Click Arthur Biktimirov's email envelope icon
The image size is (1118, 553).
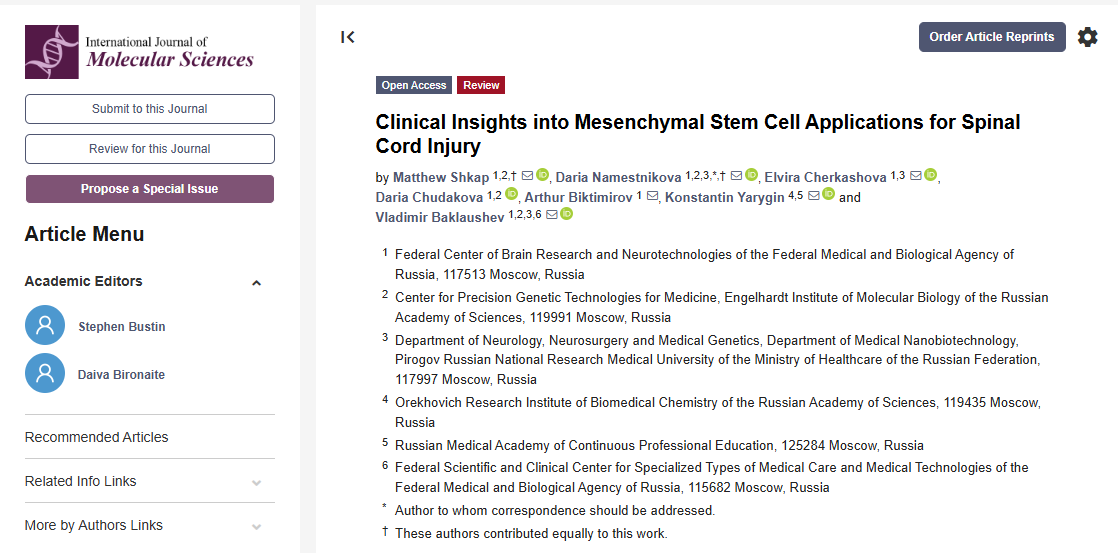click(x=652, y=196)
